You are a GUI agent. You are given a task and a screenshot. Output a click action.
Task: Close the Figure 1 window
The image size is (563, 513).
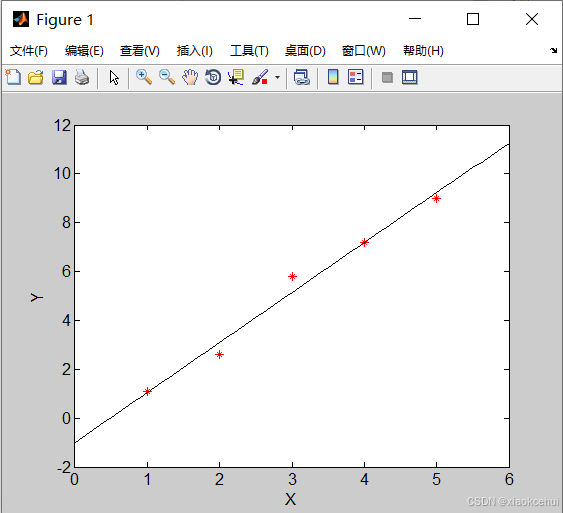click(x=532, y=19)
